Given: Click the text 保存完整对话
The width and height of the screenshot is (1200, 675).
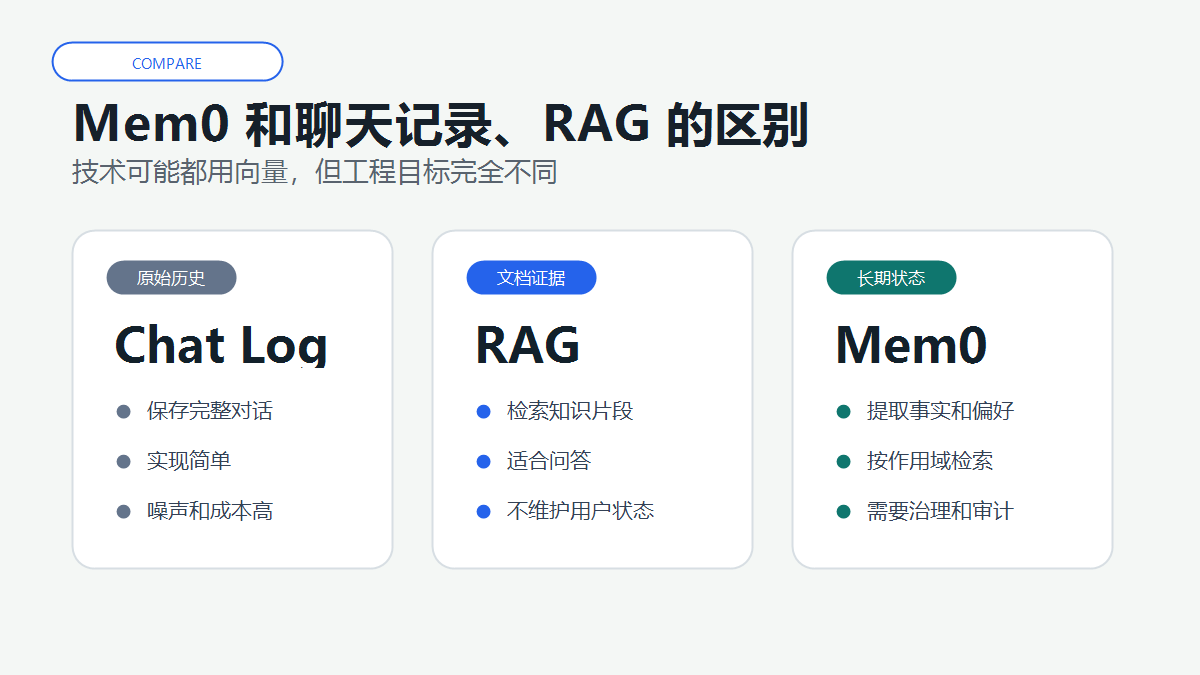Looking at the screenshot, I should (x=210, y=411).
